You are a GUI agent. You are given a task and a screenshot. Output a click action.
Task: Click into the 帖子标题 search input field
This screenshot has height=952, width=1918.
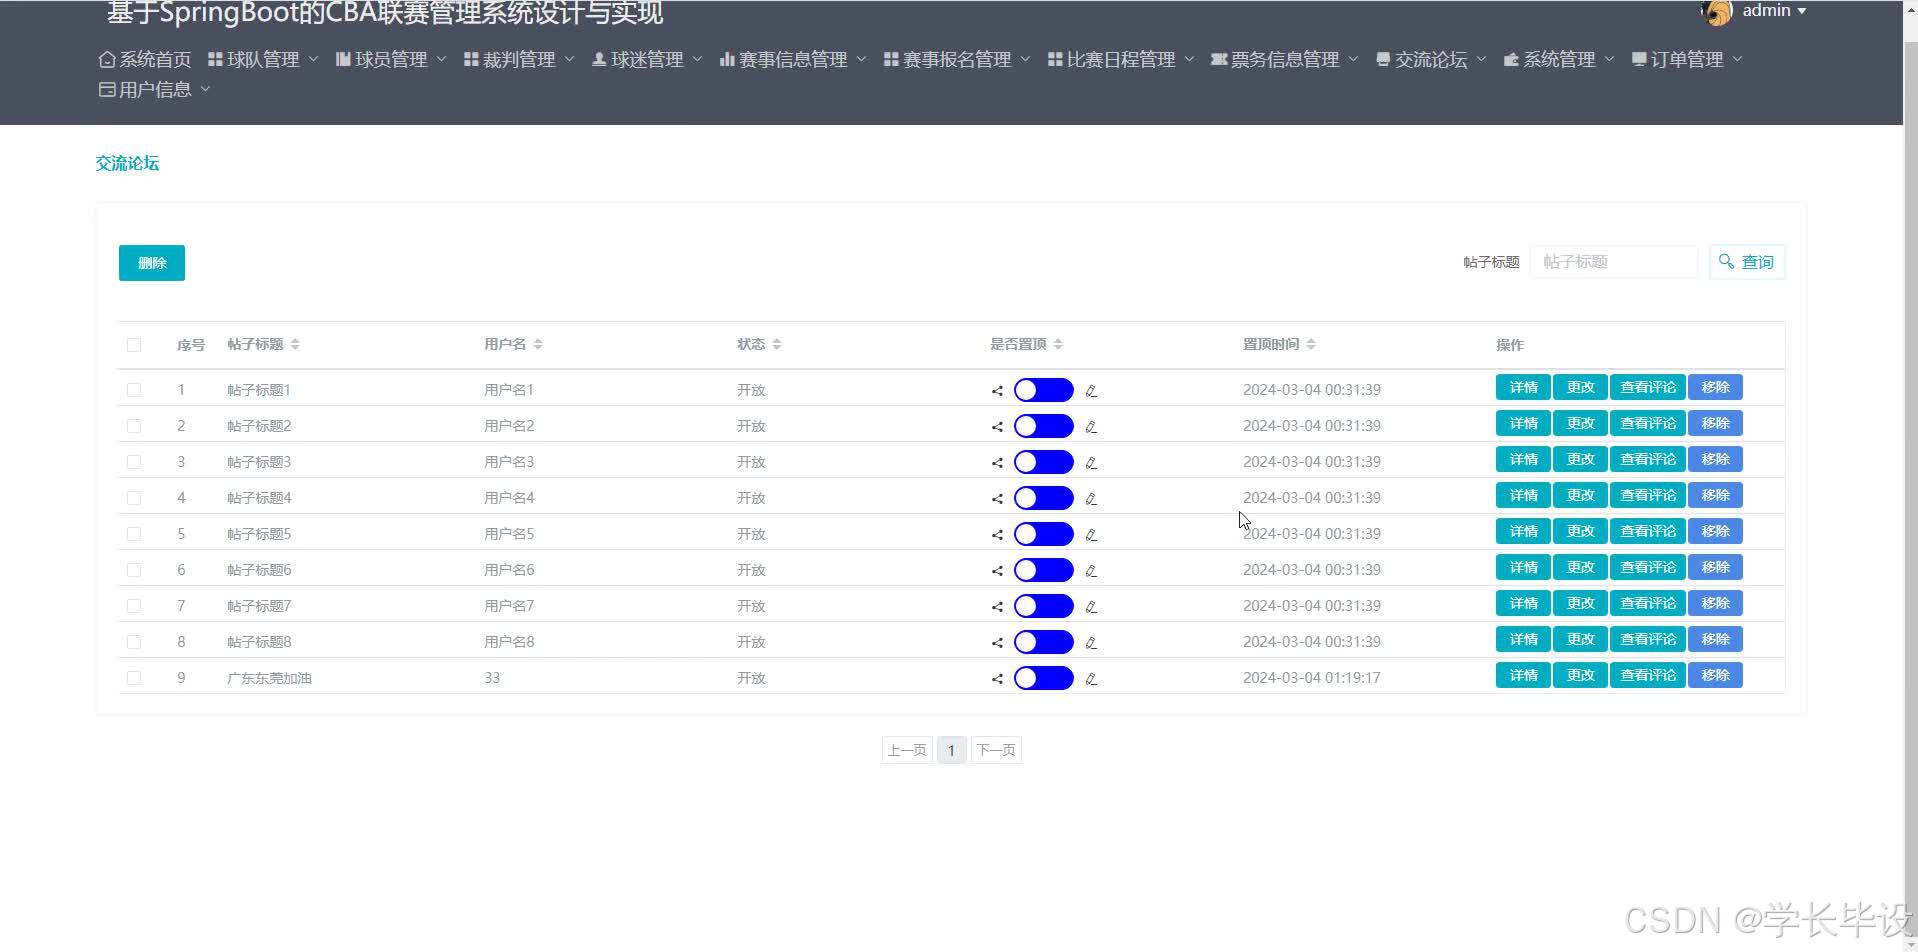point(1614,262)
